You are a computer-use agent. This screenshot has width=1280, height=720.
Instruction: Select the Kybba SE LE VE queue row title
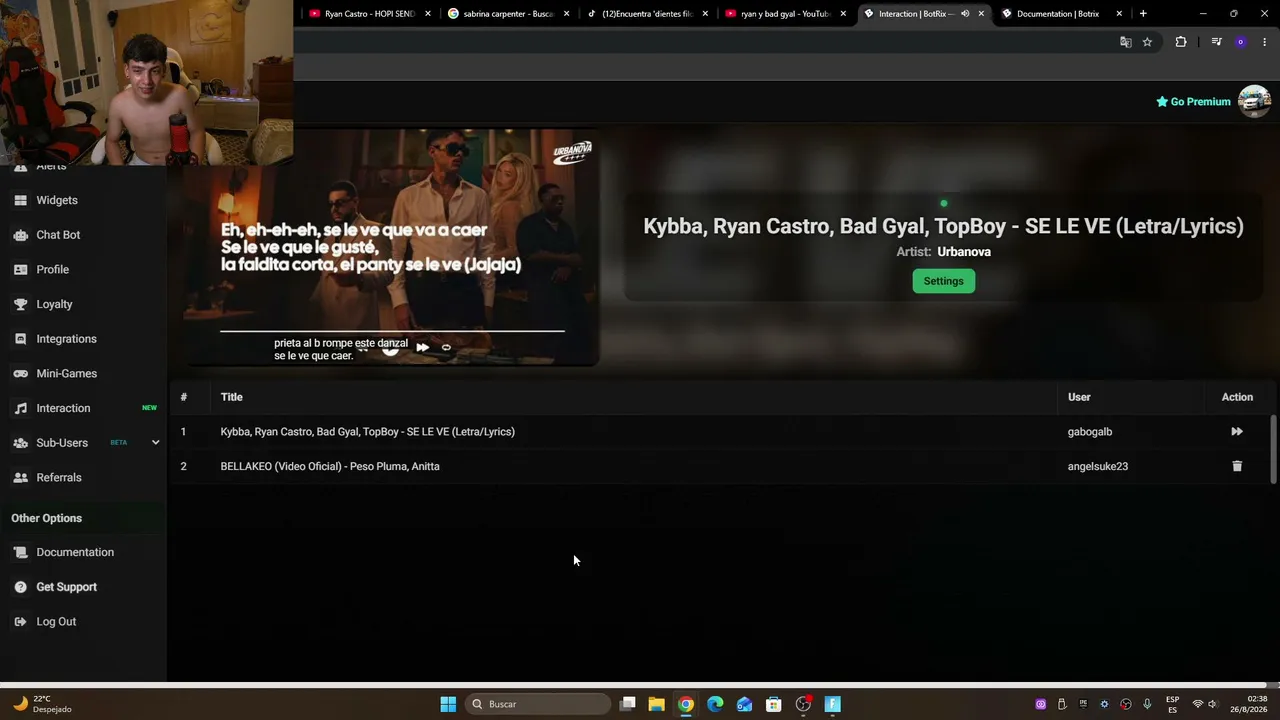pos(368,432)
